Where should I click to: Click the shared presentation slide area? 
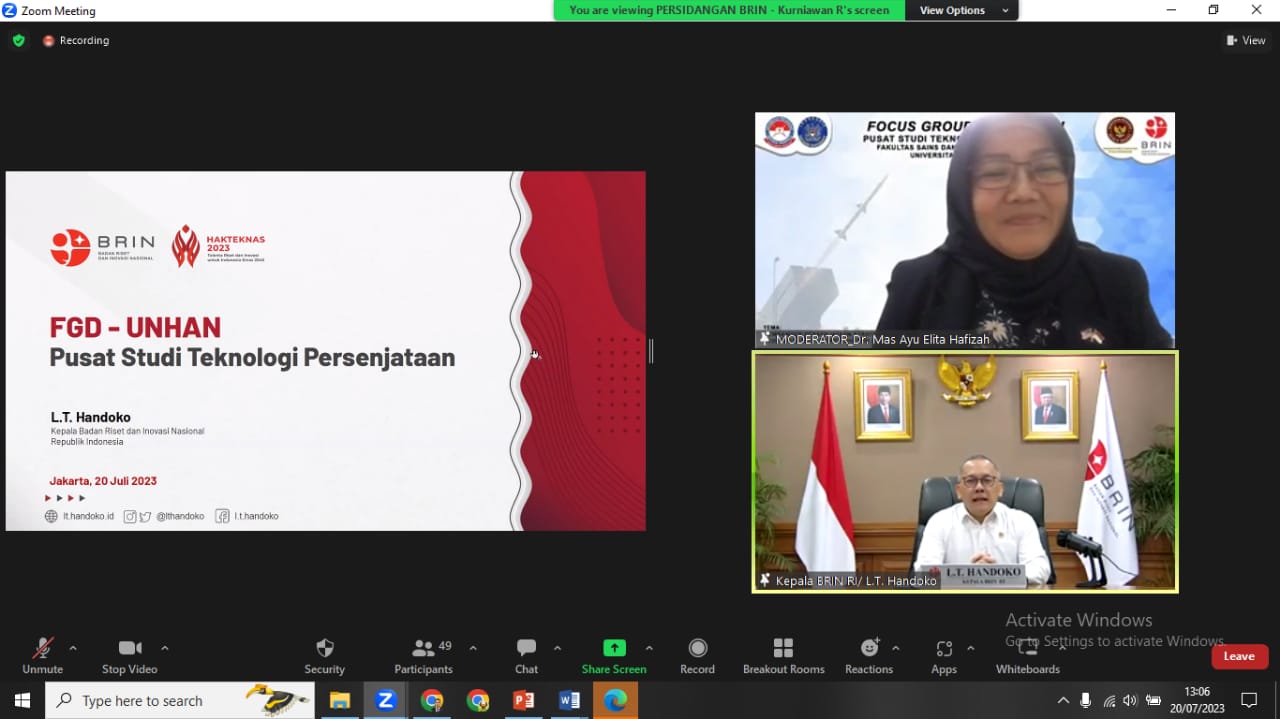[326, 351]
